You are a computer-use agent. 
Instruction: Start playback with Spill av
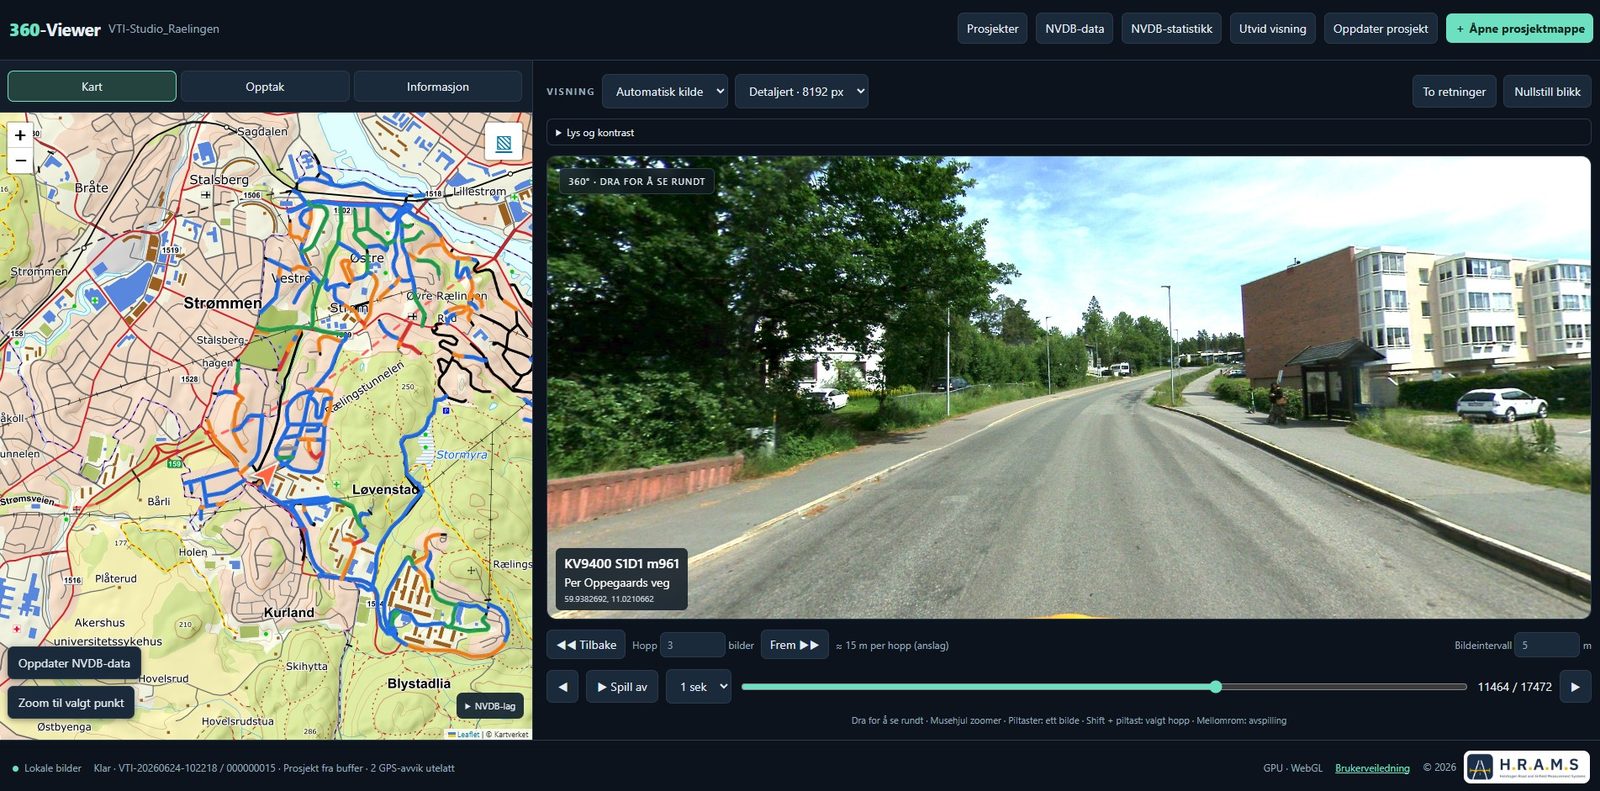(x=622, y=687)
